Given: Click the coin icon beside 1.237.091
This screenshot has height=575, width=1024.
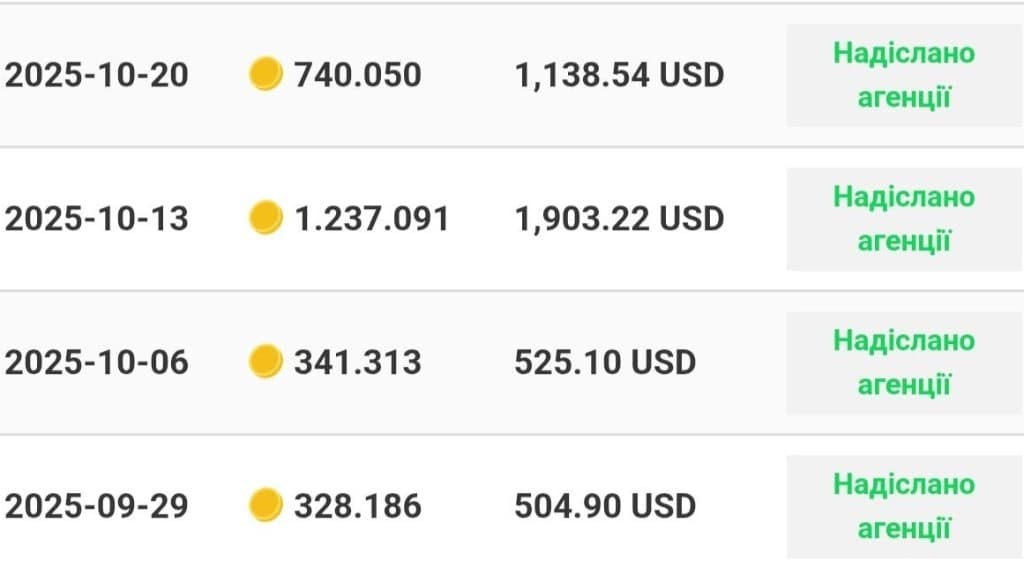Looking at the screenshot, I should (x=265, y=218).
